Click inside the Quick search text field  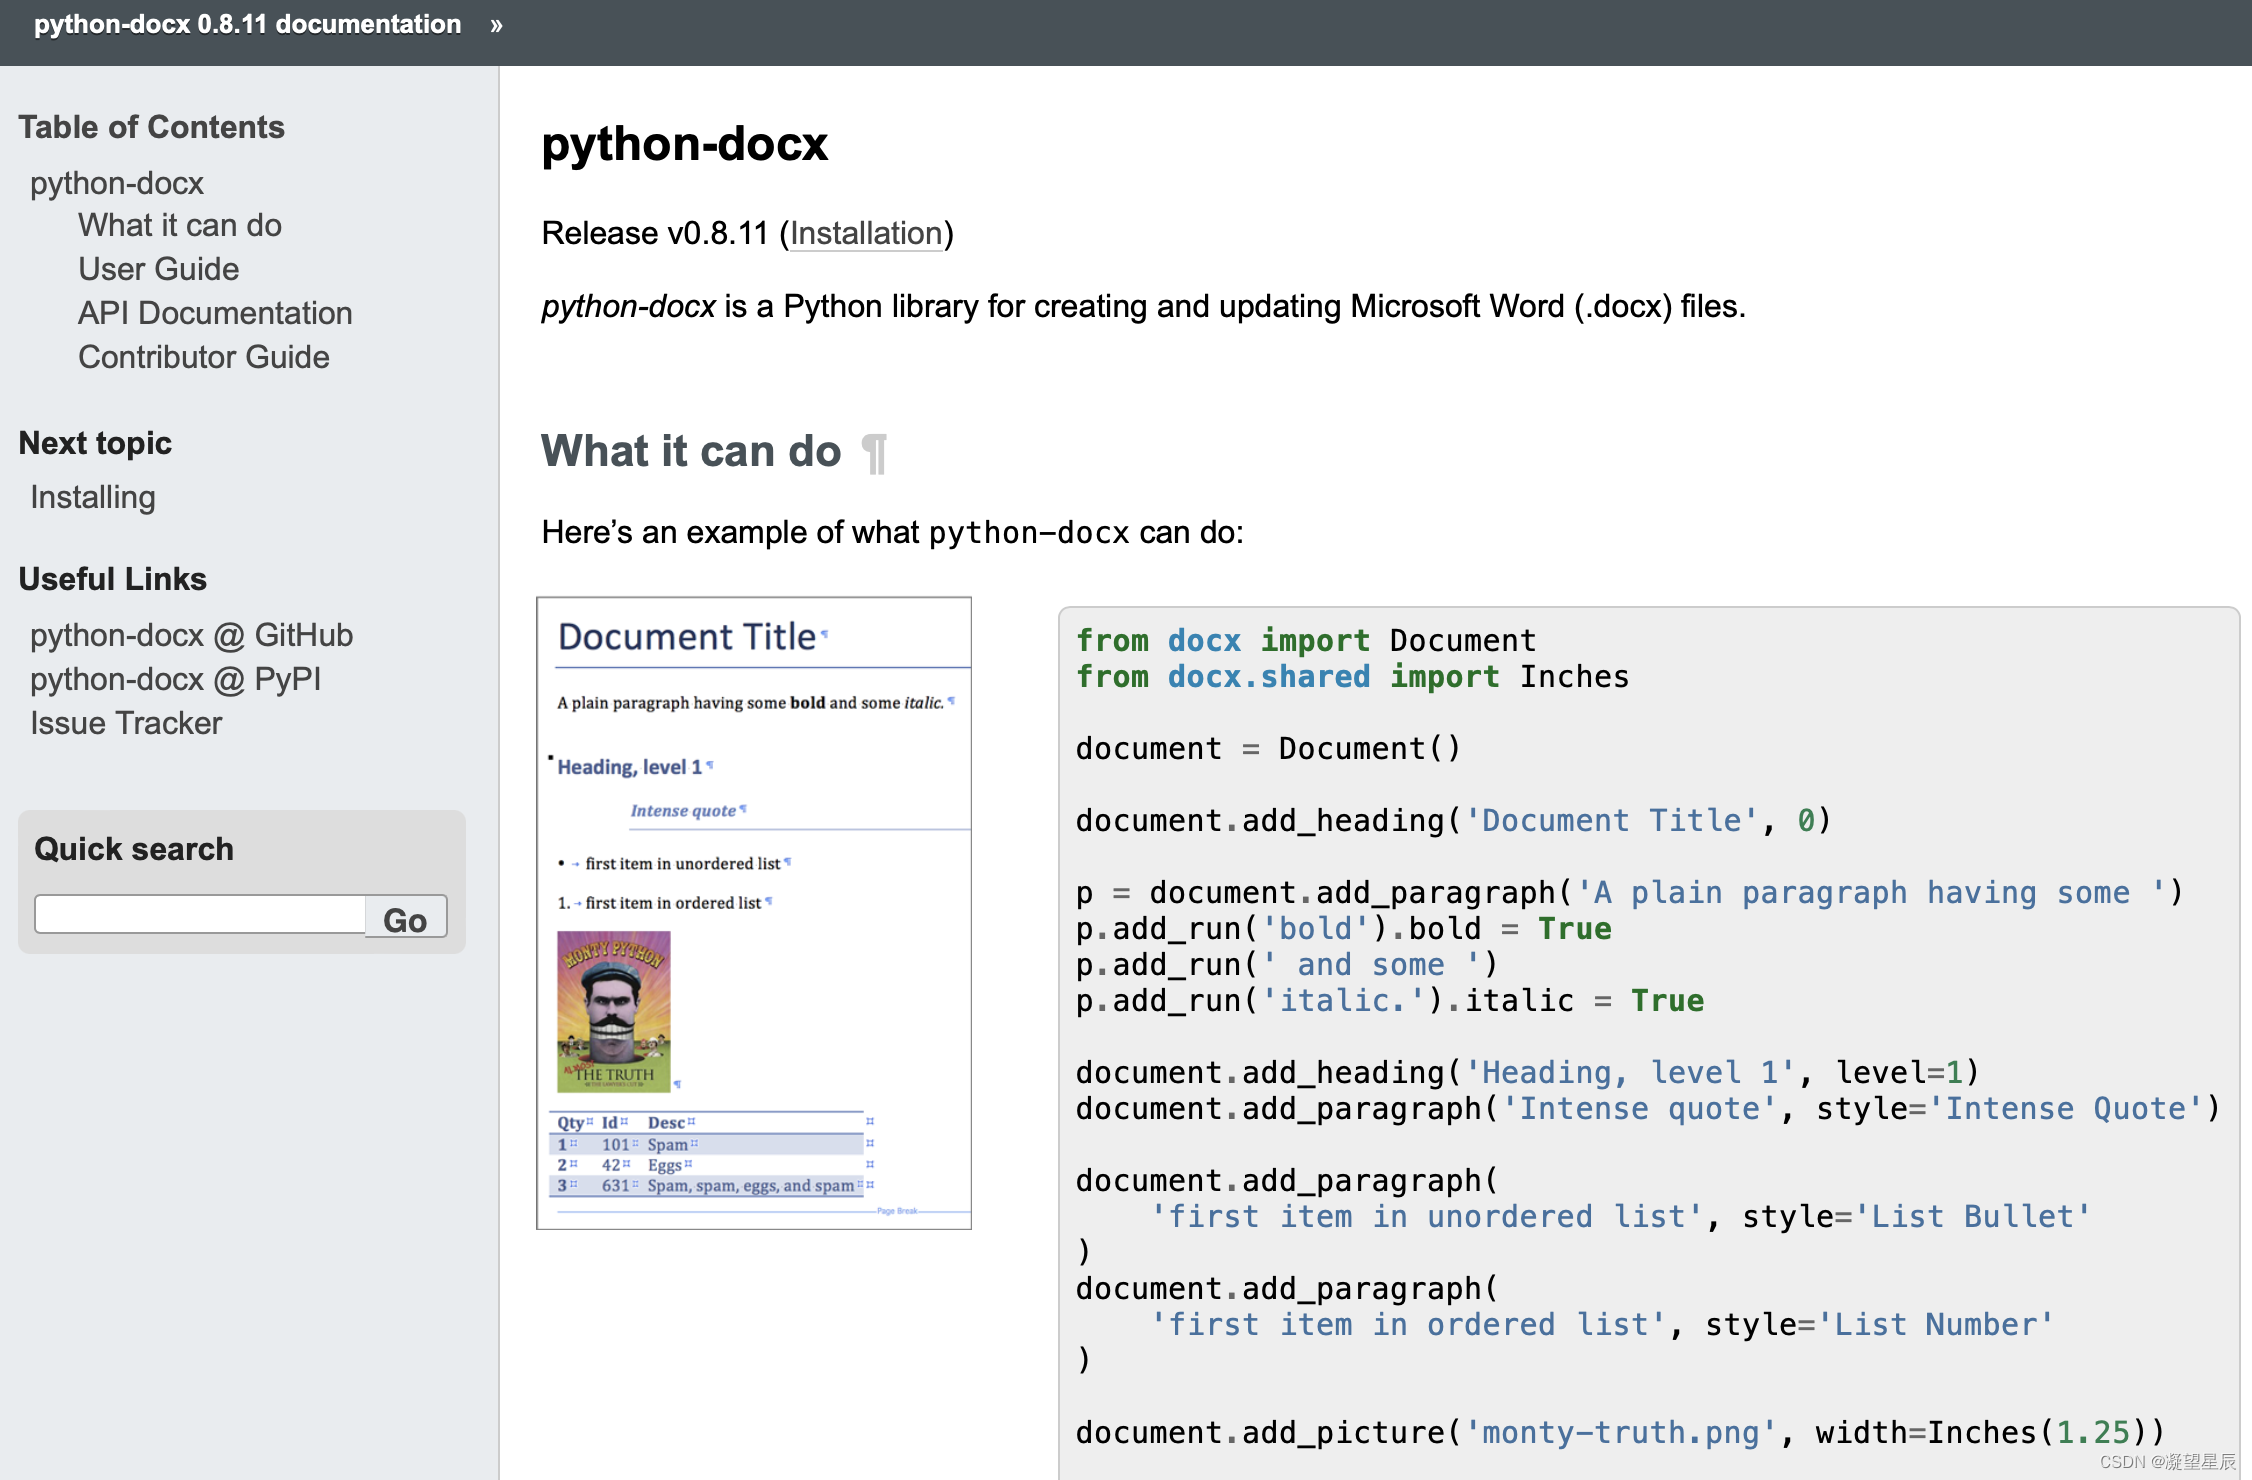(198, 913)
